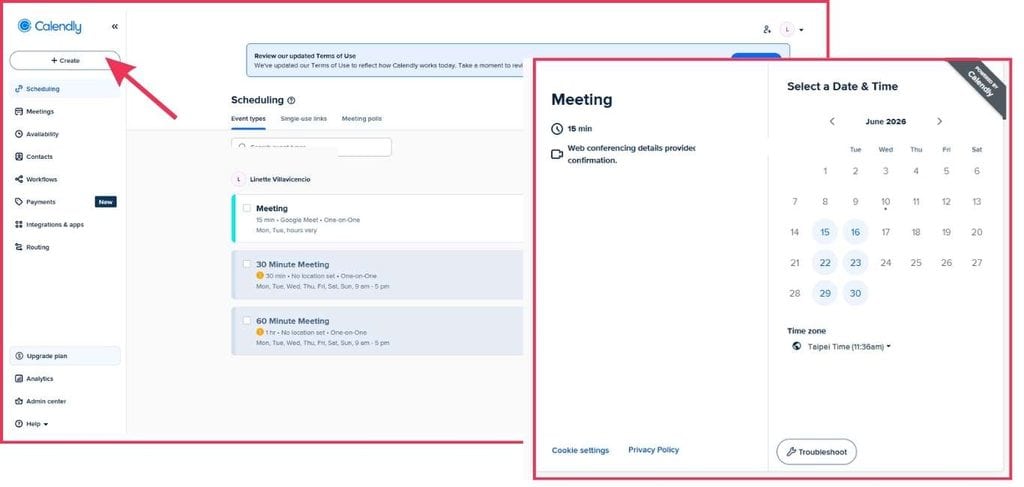Click the Workflows icon in sidebar
Image resolution: width=1024 pixels, height=487 pixels.
[x=19, y=179]
